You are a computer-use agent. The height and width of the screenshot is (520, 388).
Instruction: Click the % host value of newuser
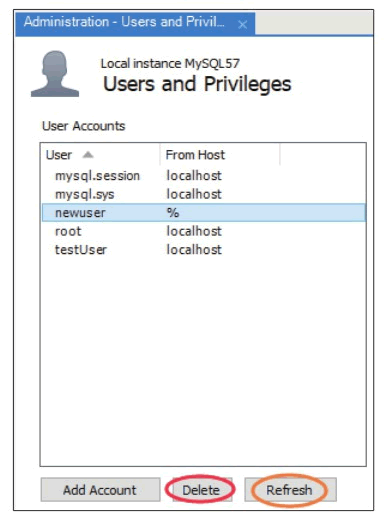coord(173,213)
